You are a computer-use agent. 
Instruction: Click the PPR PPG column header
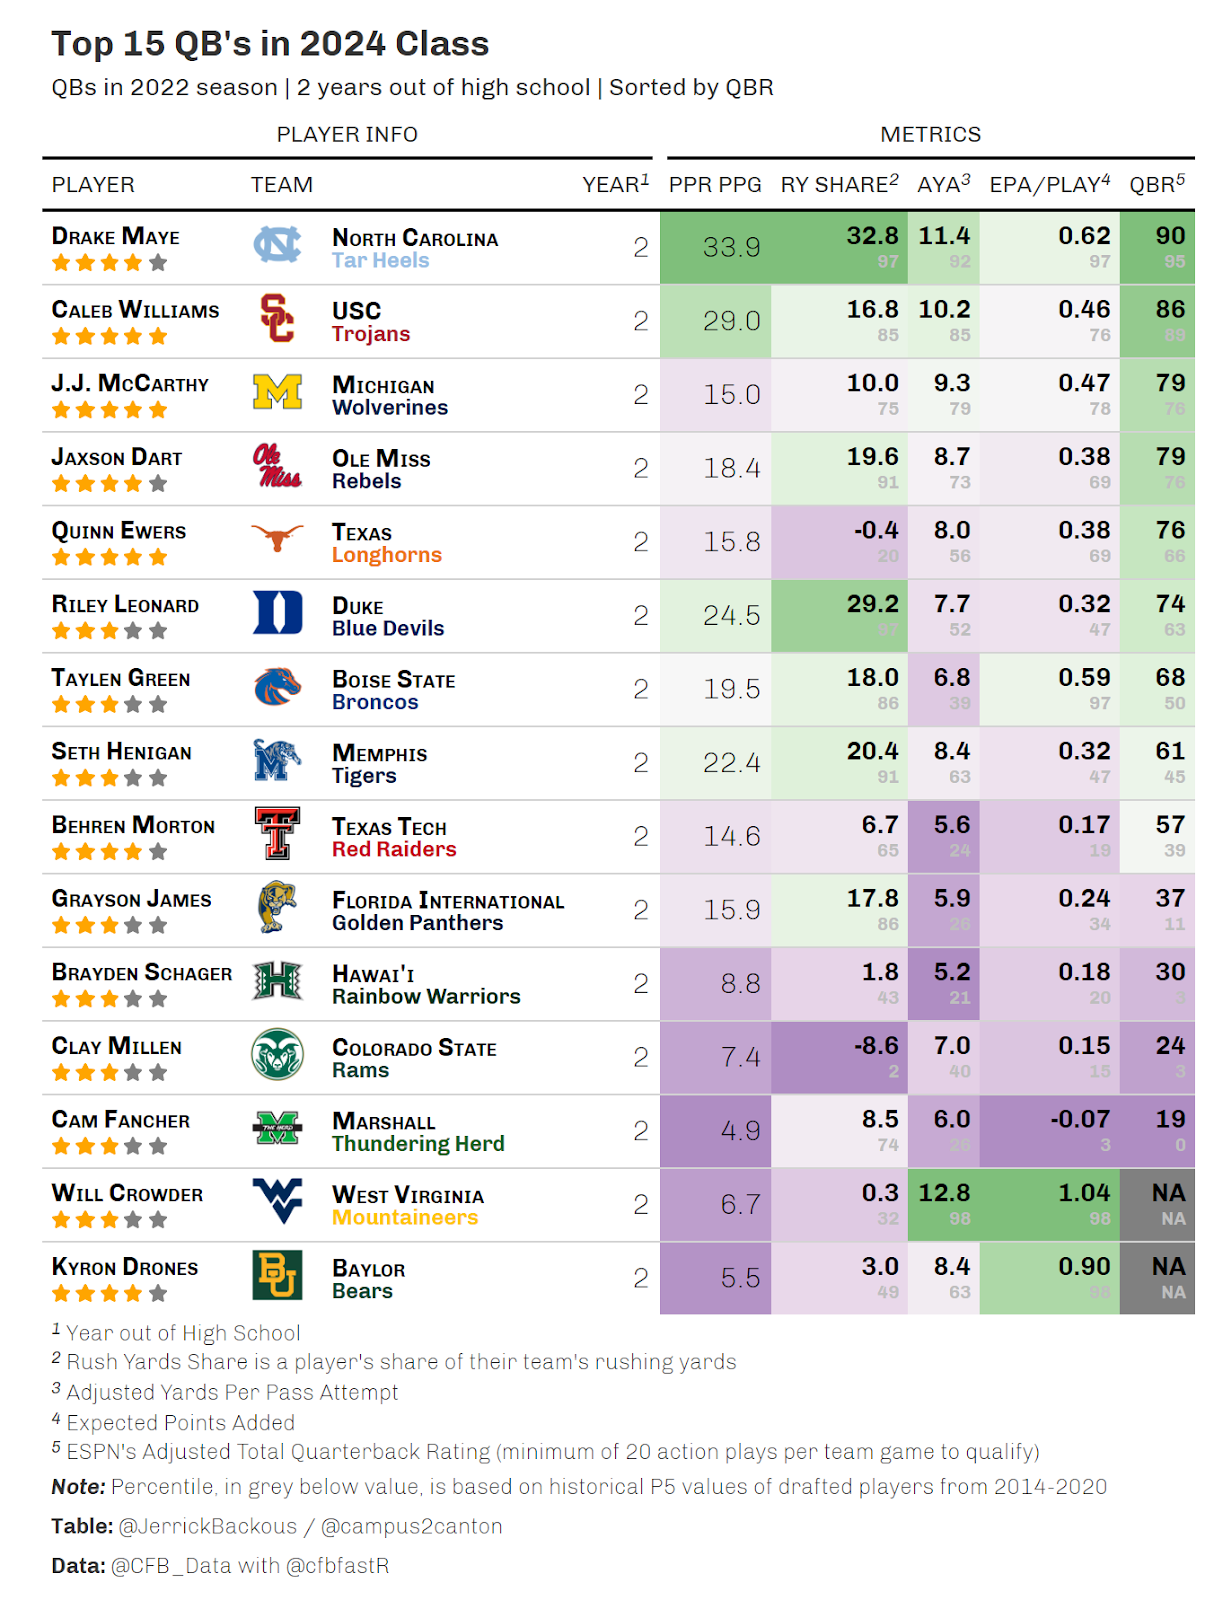click(x=715, y=185)
